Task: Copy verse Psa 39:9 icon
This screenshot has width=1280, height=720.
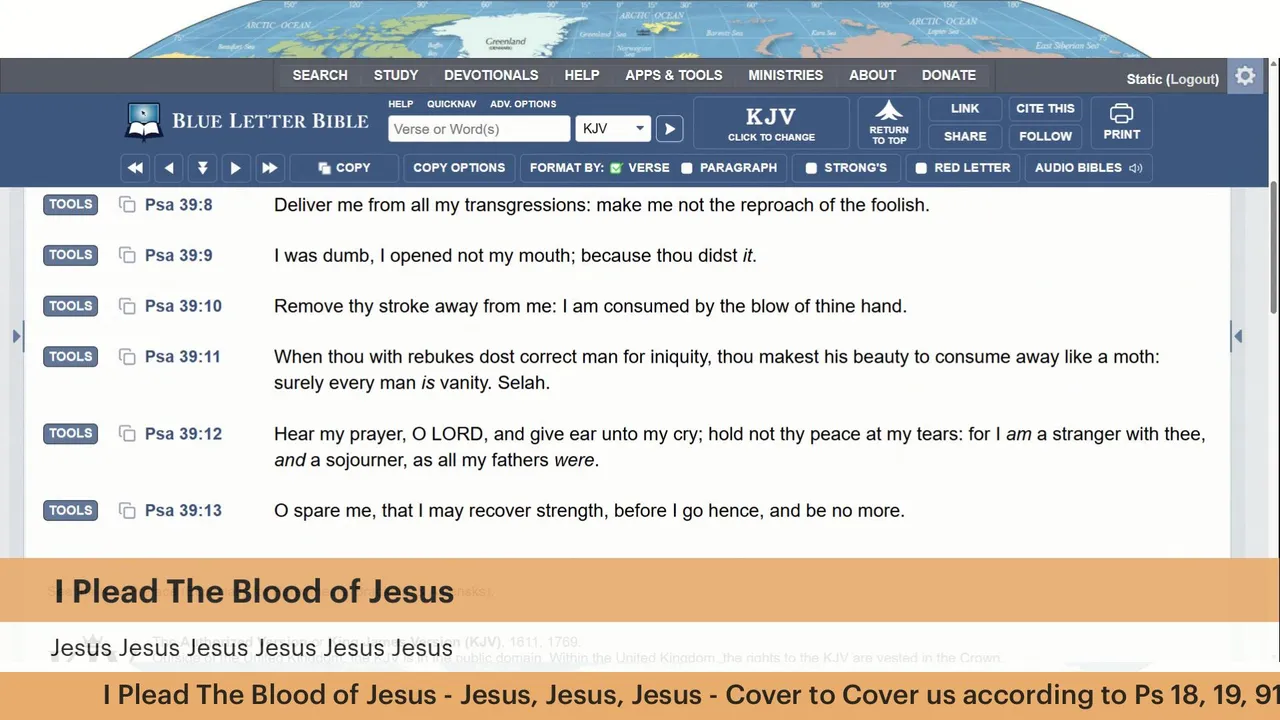Action: tap(127, 255)
